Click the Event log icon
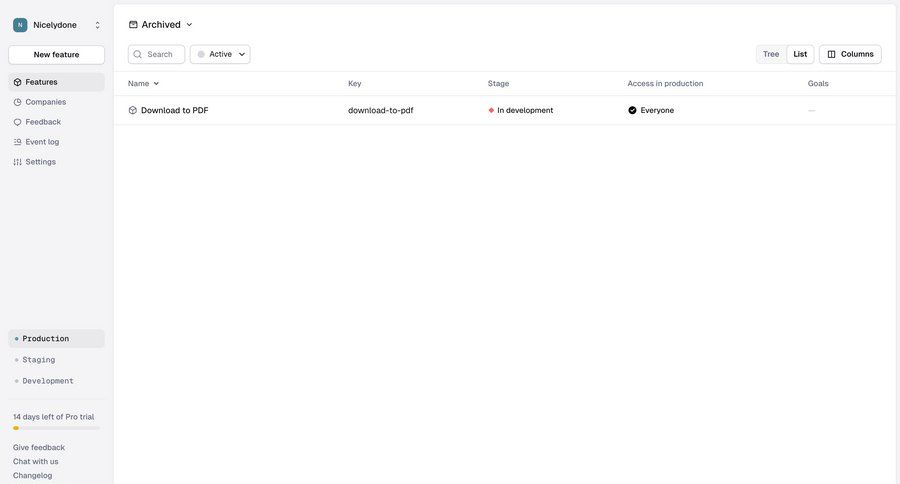Viewport: 900px width, 484px height. point(17,142)
